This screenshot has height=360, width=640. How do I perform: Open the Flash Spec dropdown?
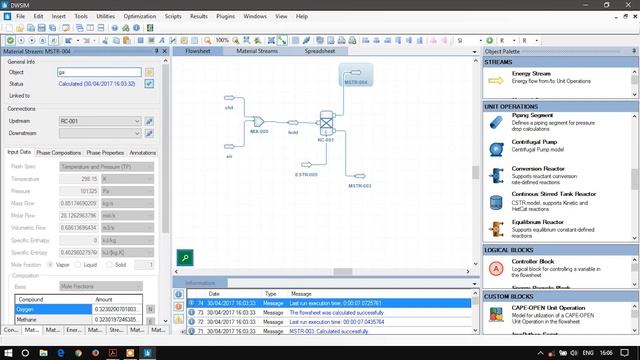coord(107,167)
